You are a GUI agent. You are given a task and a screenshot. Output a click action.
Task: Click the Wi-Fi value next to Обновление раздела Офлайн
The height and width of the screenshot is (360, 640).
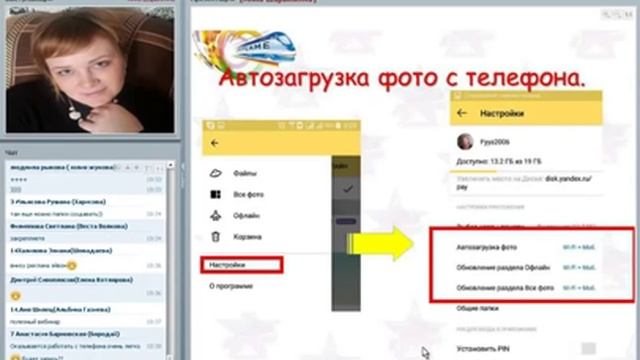click(x=579, y=268)
